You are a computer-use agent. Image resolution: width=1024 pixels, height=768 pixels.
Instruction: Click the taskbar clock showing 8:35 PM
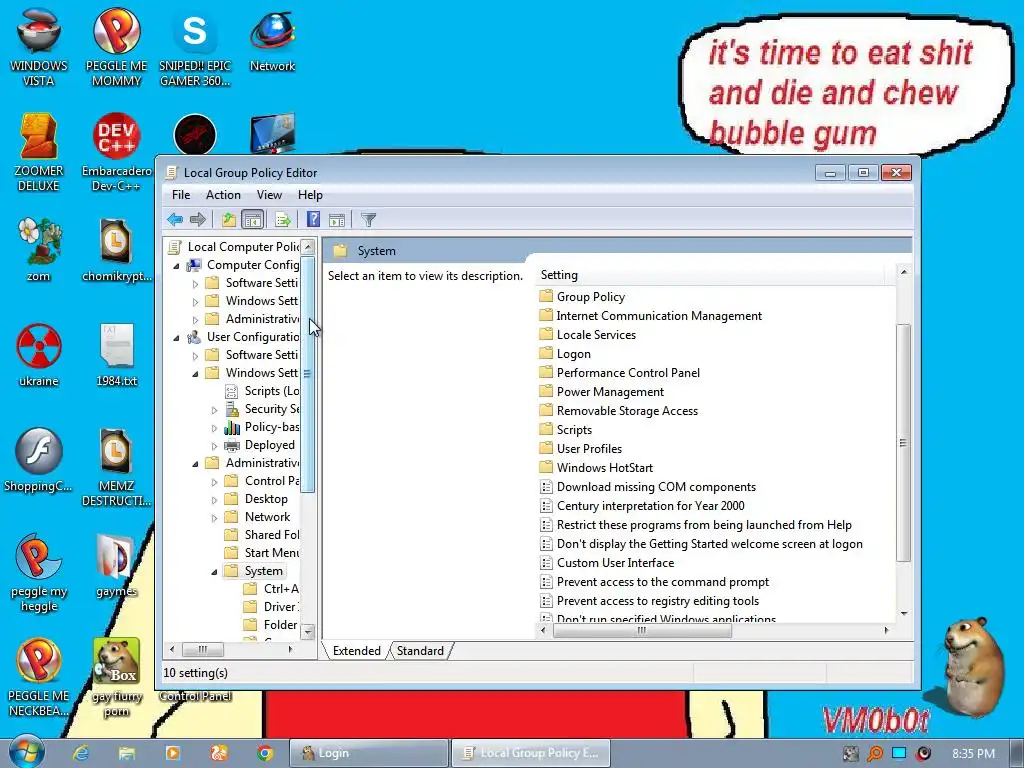click(x=973, y=754)
